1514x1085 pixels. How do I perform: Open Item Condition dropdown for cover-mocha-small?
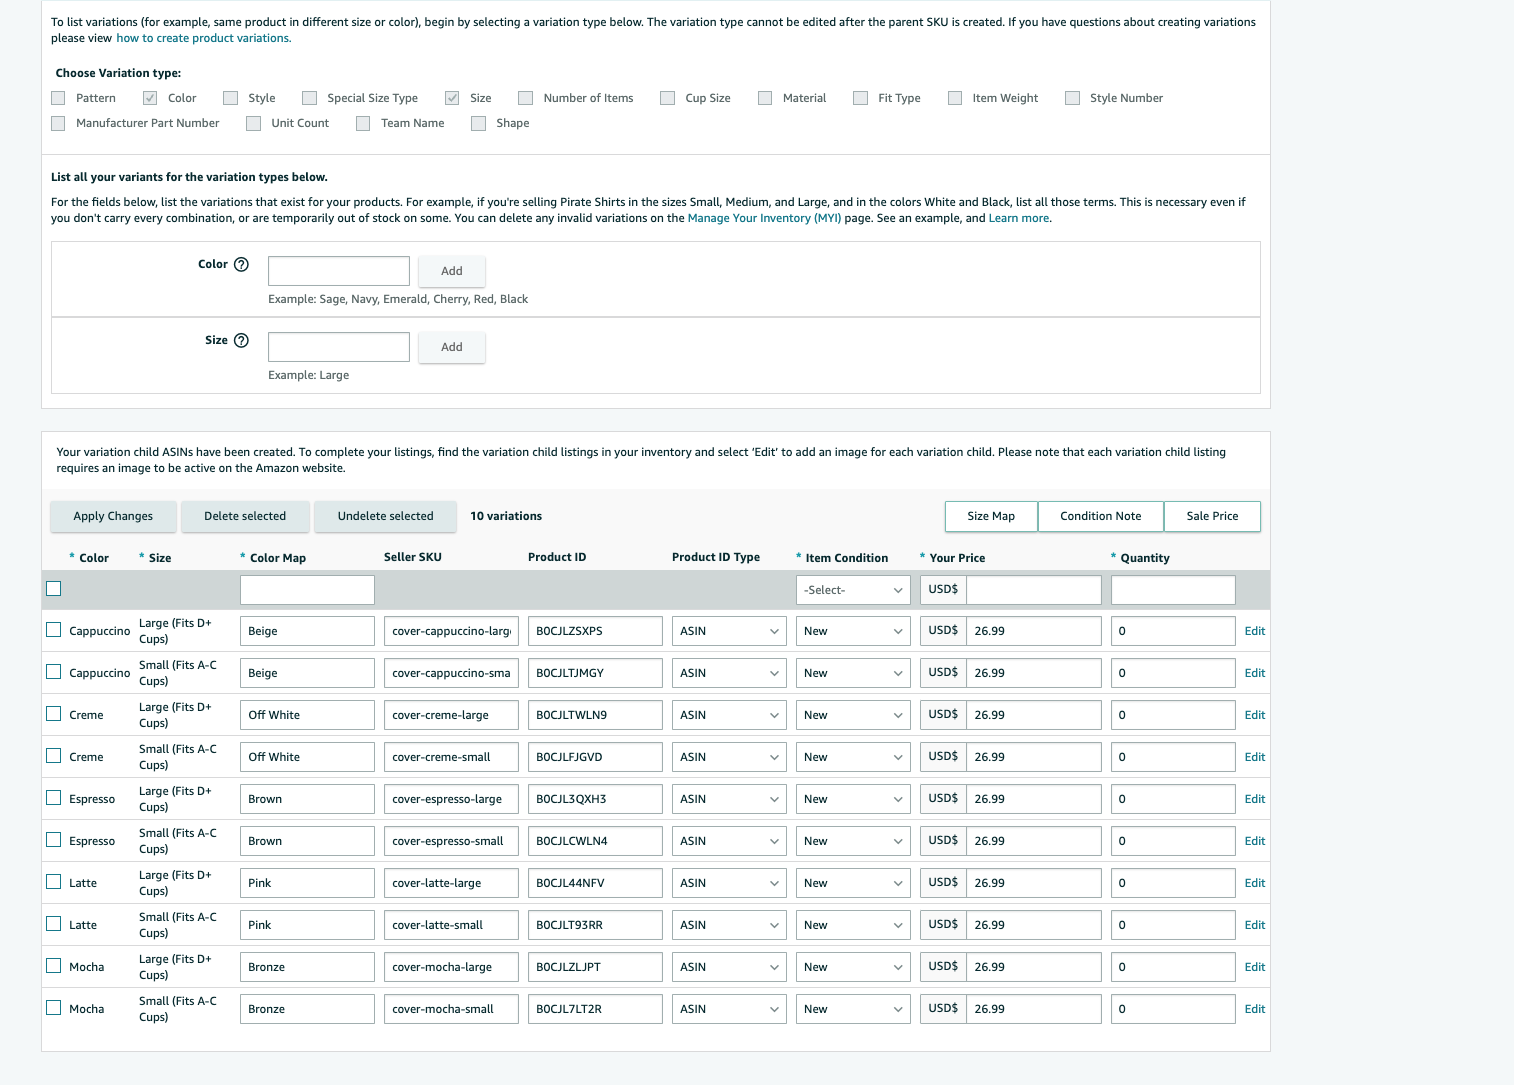pyautogui.click(x=853, y=1009)
